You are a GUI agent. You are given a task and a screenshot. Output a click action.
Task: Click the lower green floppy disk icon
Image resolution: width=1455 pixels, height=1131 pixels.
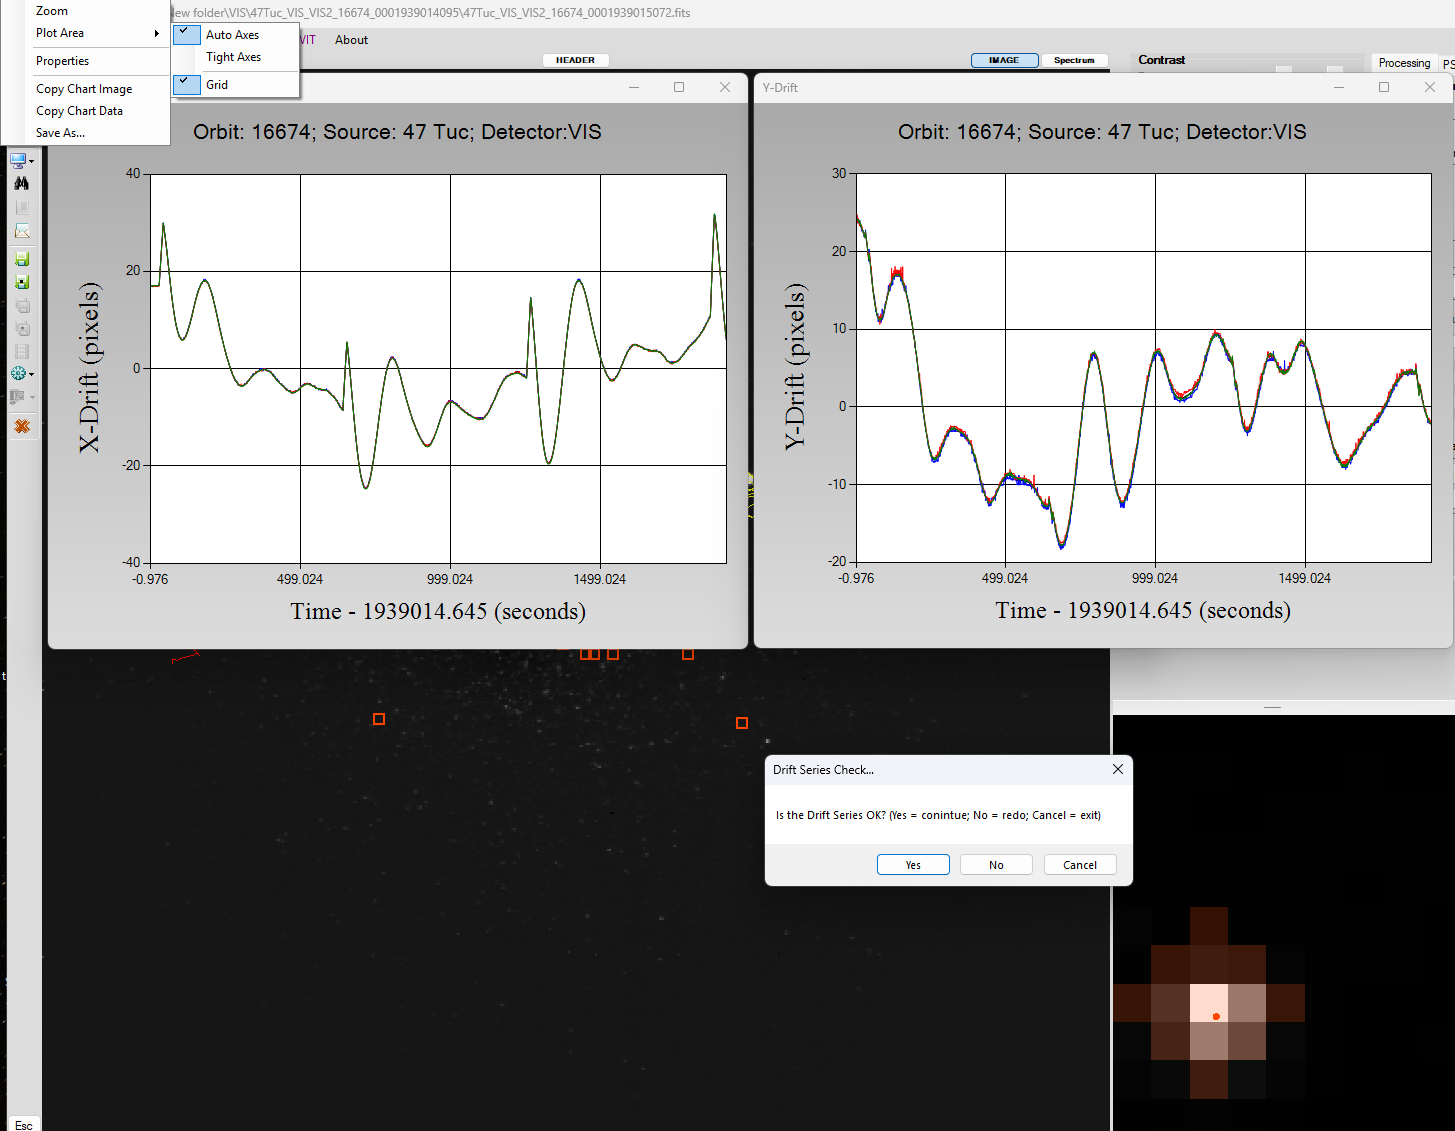coord(21,282)
